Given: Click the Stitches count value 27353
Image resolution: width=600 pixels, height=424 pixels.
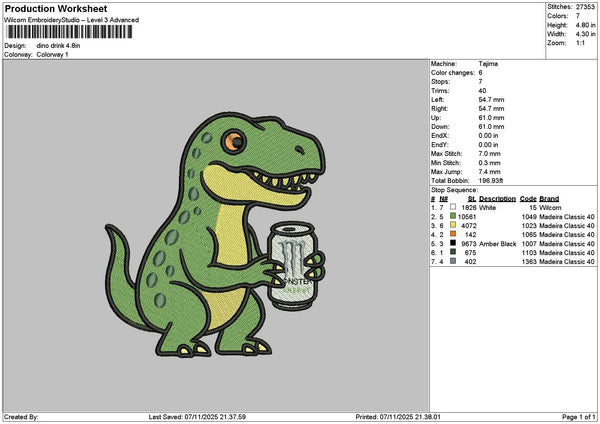Looking at the screenshot, I should [x=584, y=5].
